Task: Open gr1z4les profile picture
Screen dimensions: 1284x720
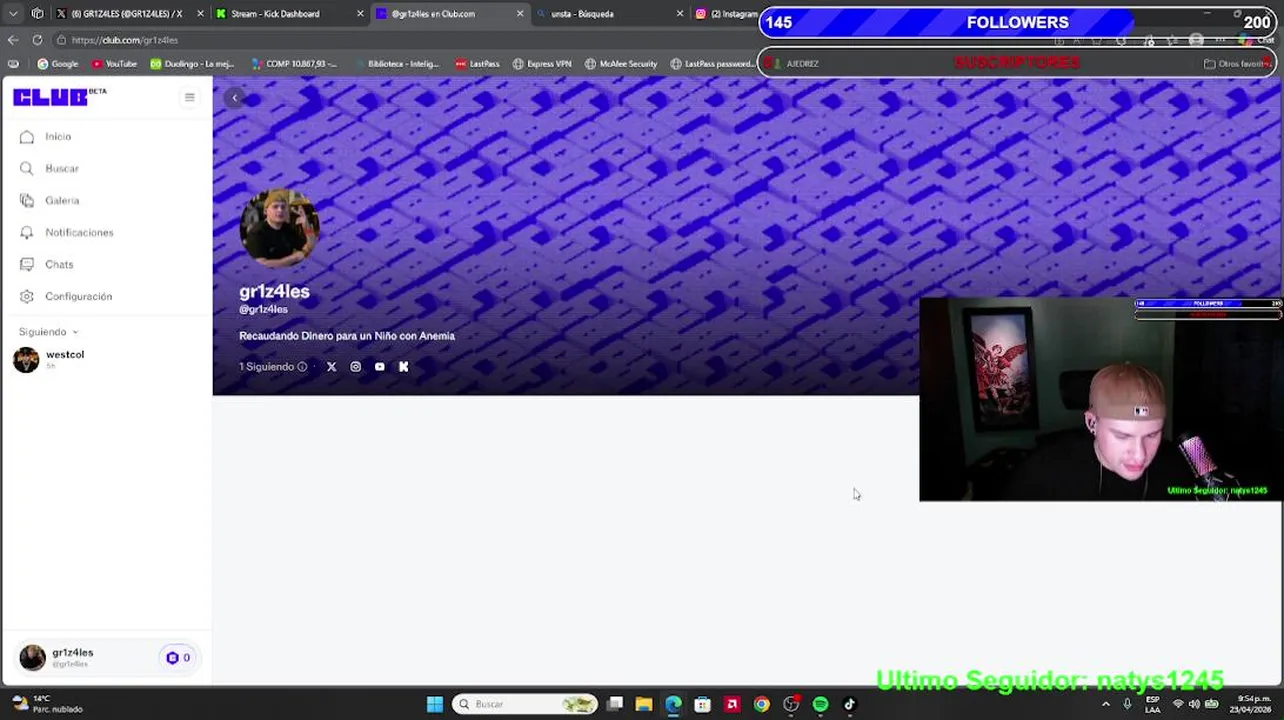Action: (x=279, y=227)
